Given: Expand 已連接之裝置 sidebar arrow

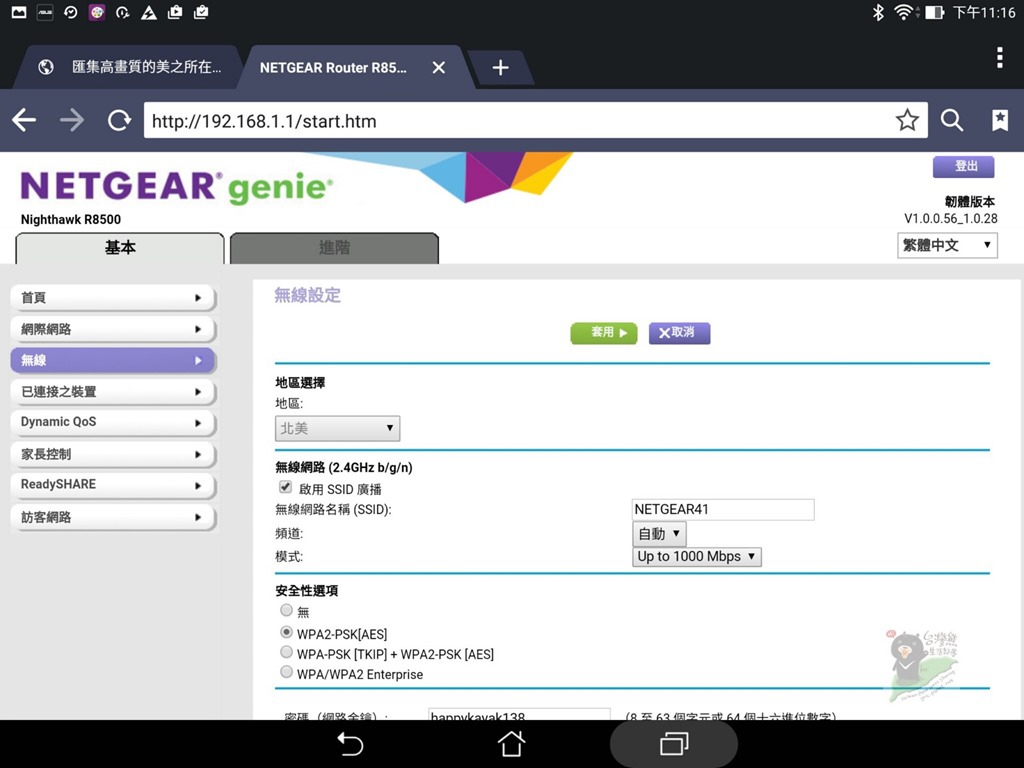Looking at the screenshot, I should point(198,392).
